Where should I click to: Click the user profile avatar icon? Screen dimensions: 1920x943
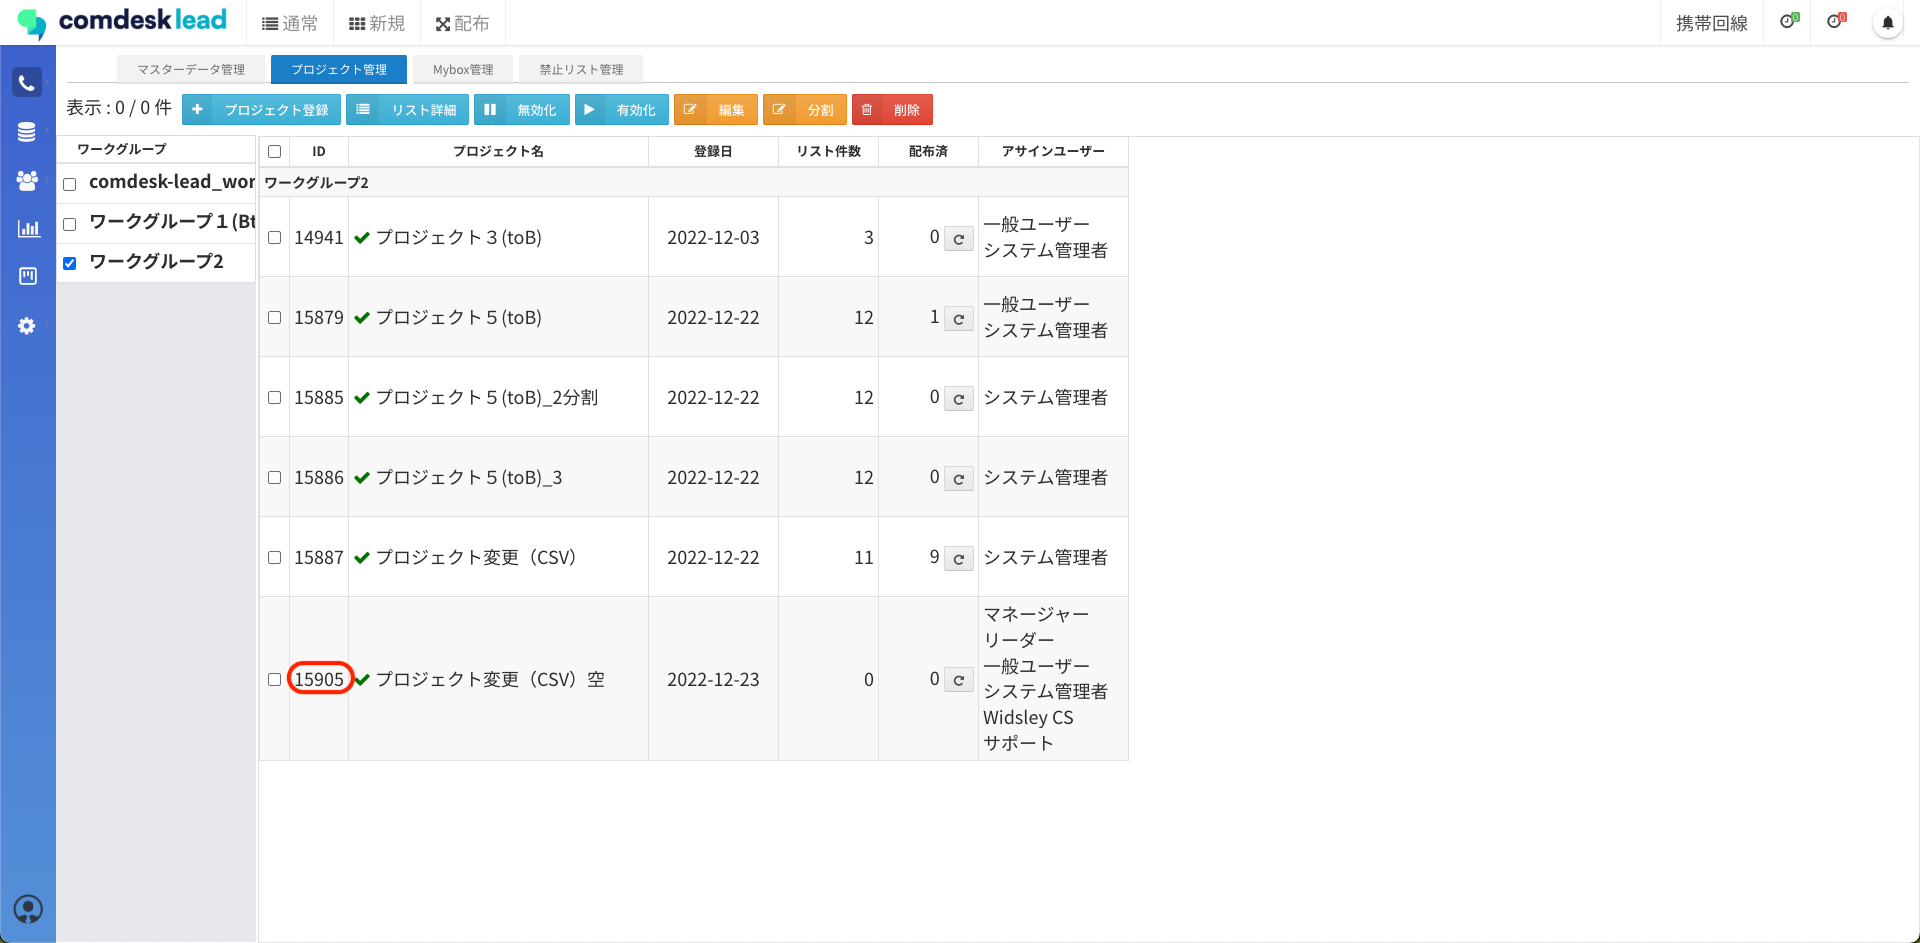(28, 909)
